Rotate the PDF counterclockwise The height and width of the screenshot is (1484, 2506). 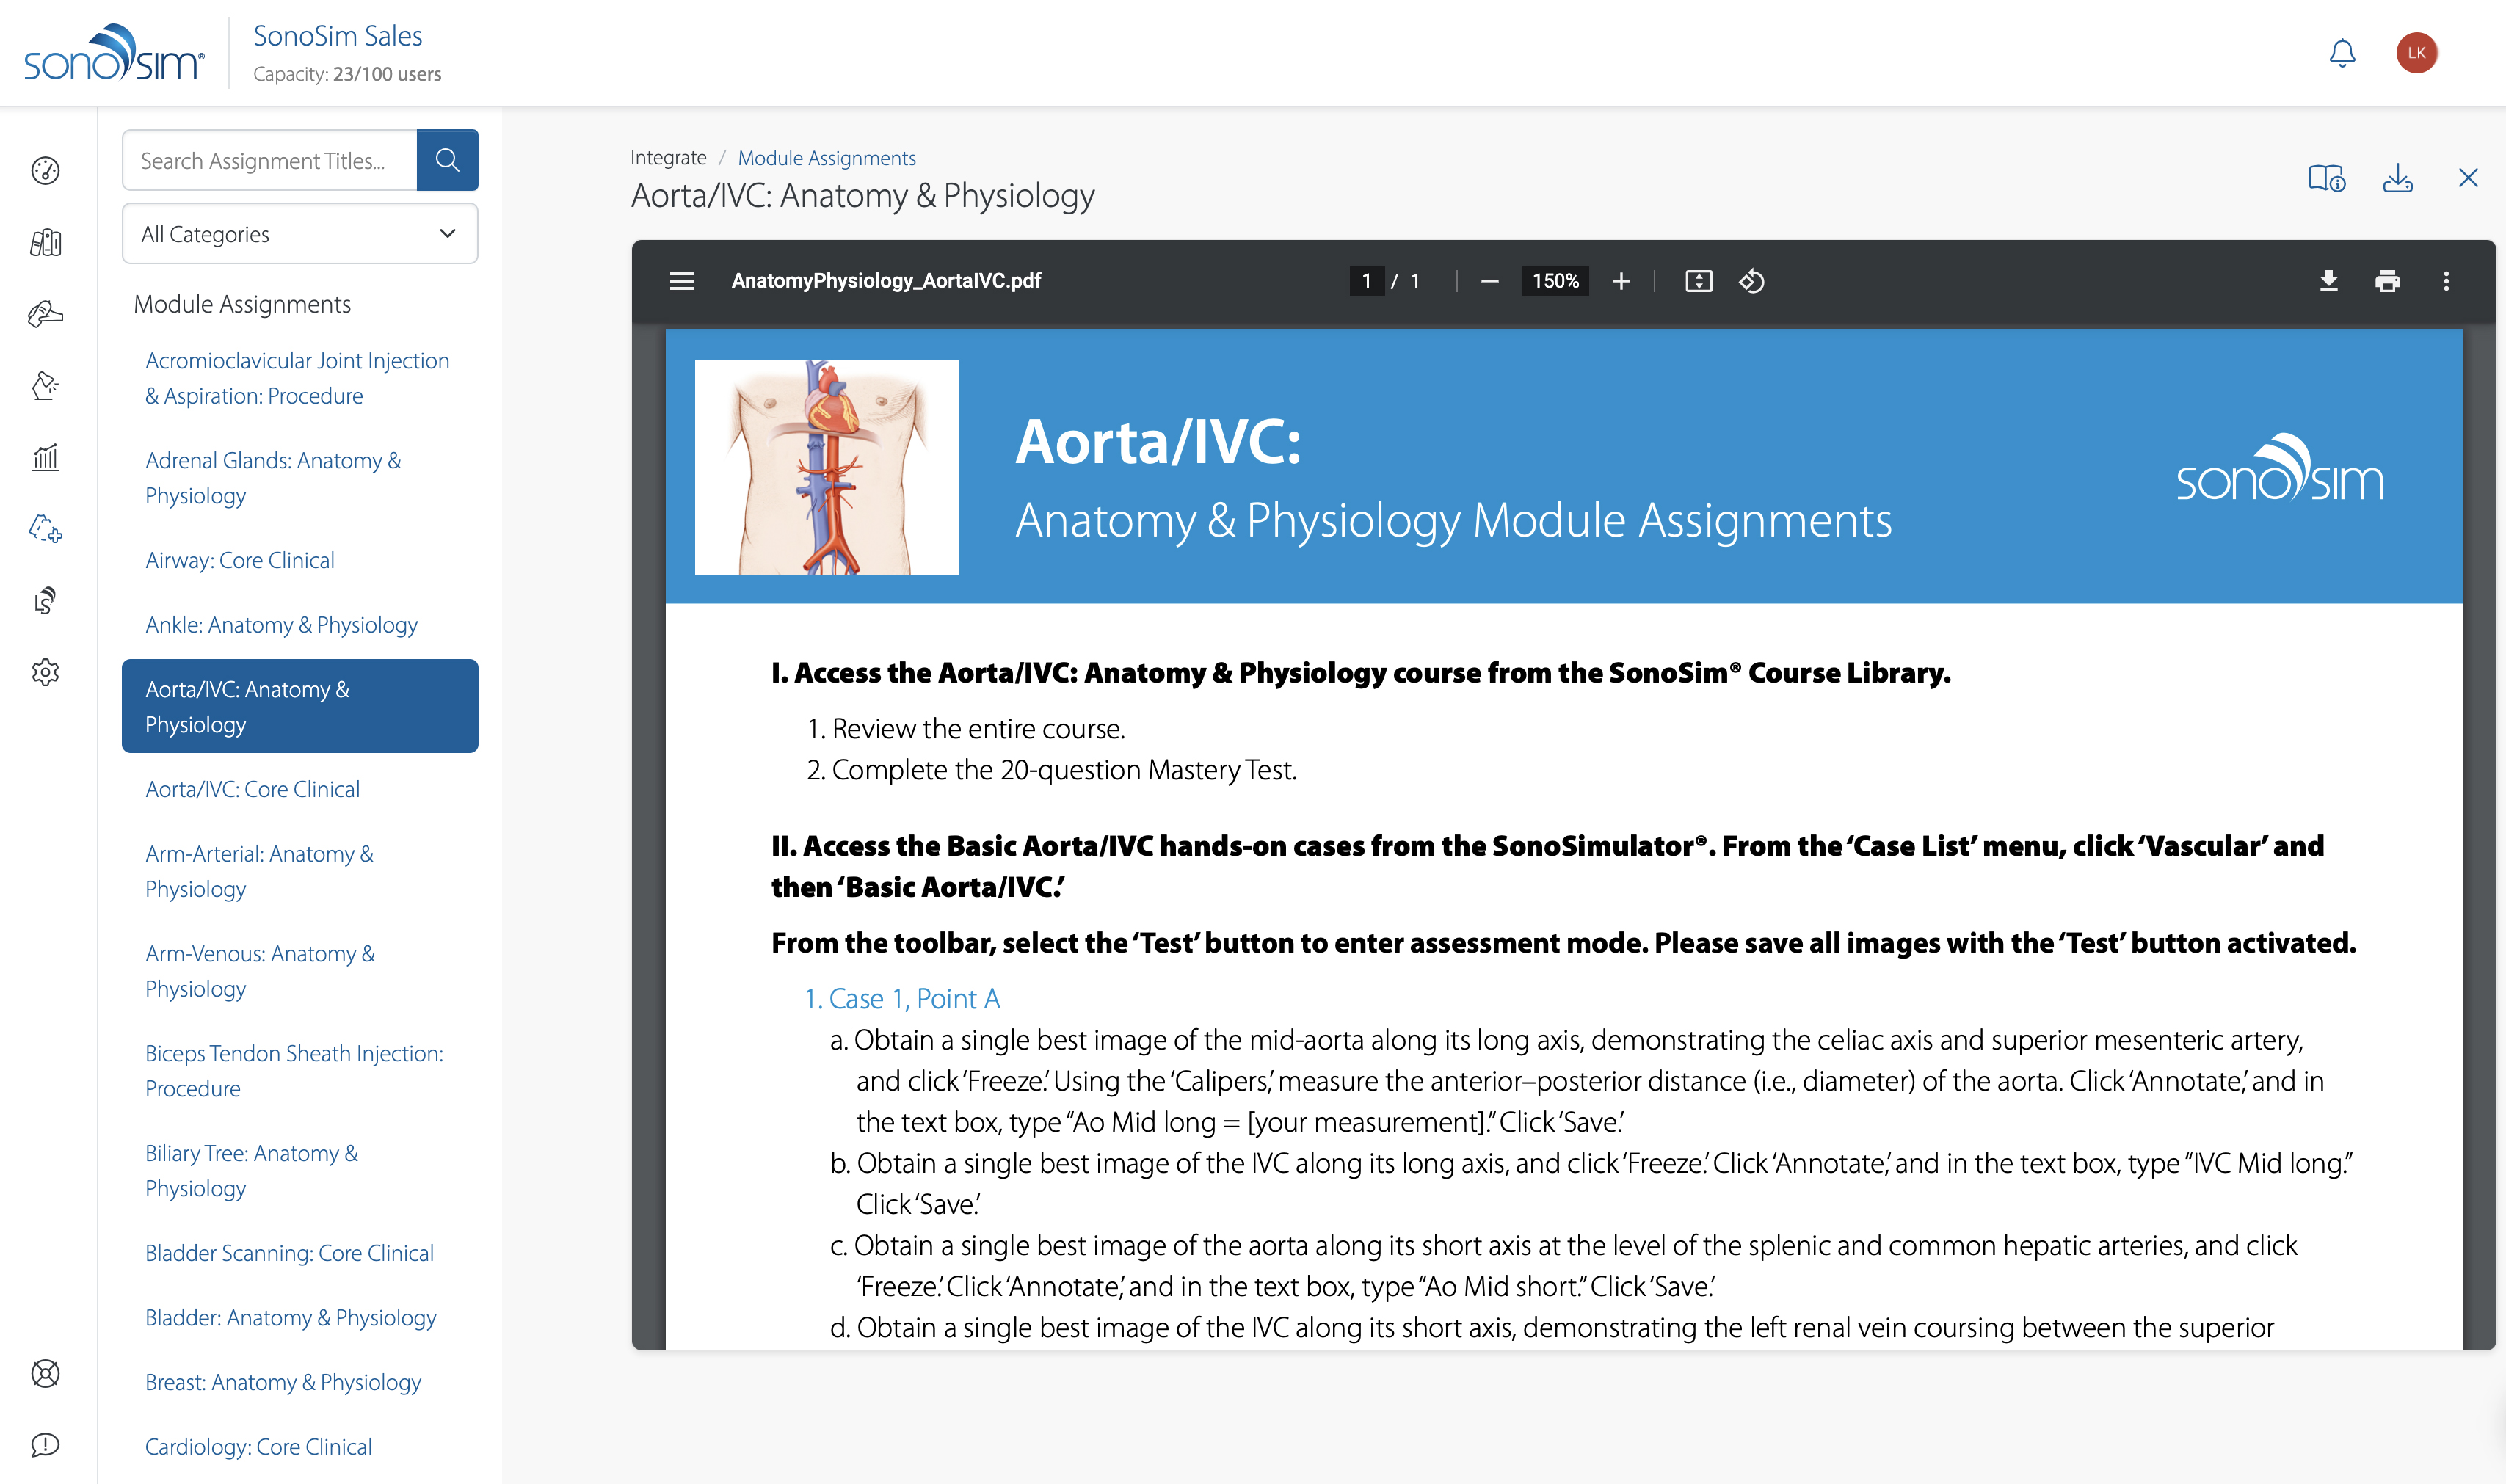(1751, 281)
